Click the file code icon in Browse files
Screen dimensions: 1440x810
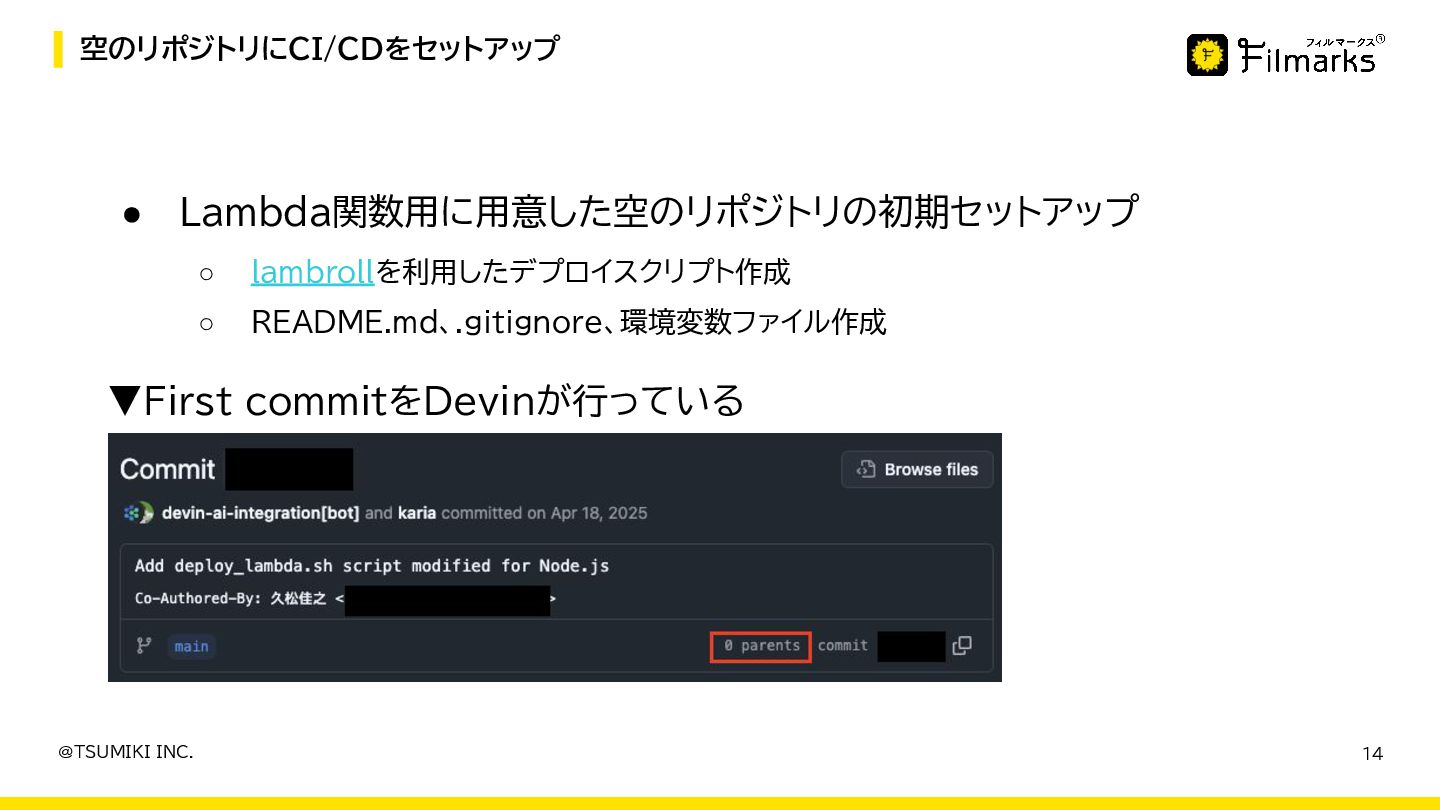point(866,469)
